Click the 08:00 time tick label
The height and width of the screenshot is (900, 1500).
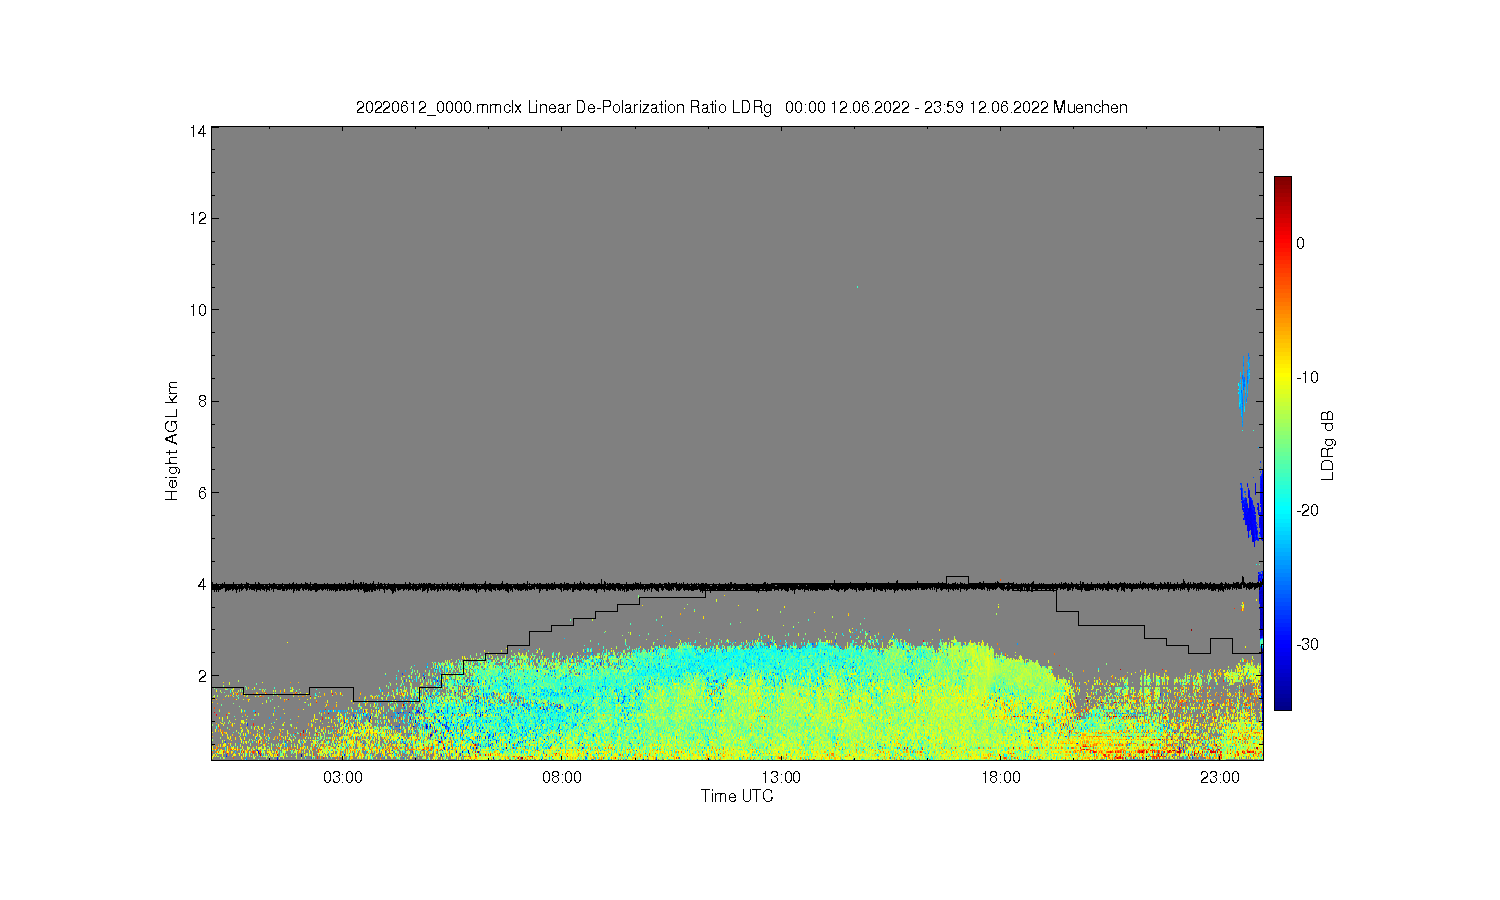tap(562, 778)
